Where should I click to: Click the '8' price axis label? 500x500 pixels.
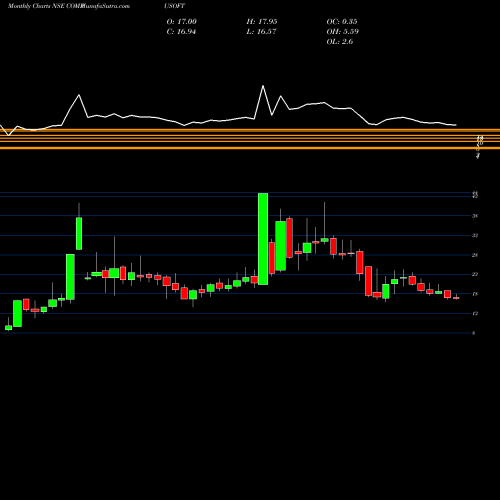tap(474, 333)
